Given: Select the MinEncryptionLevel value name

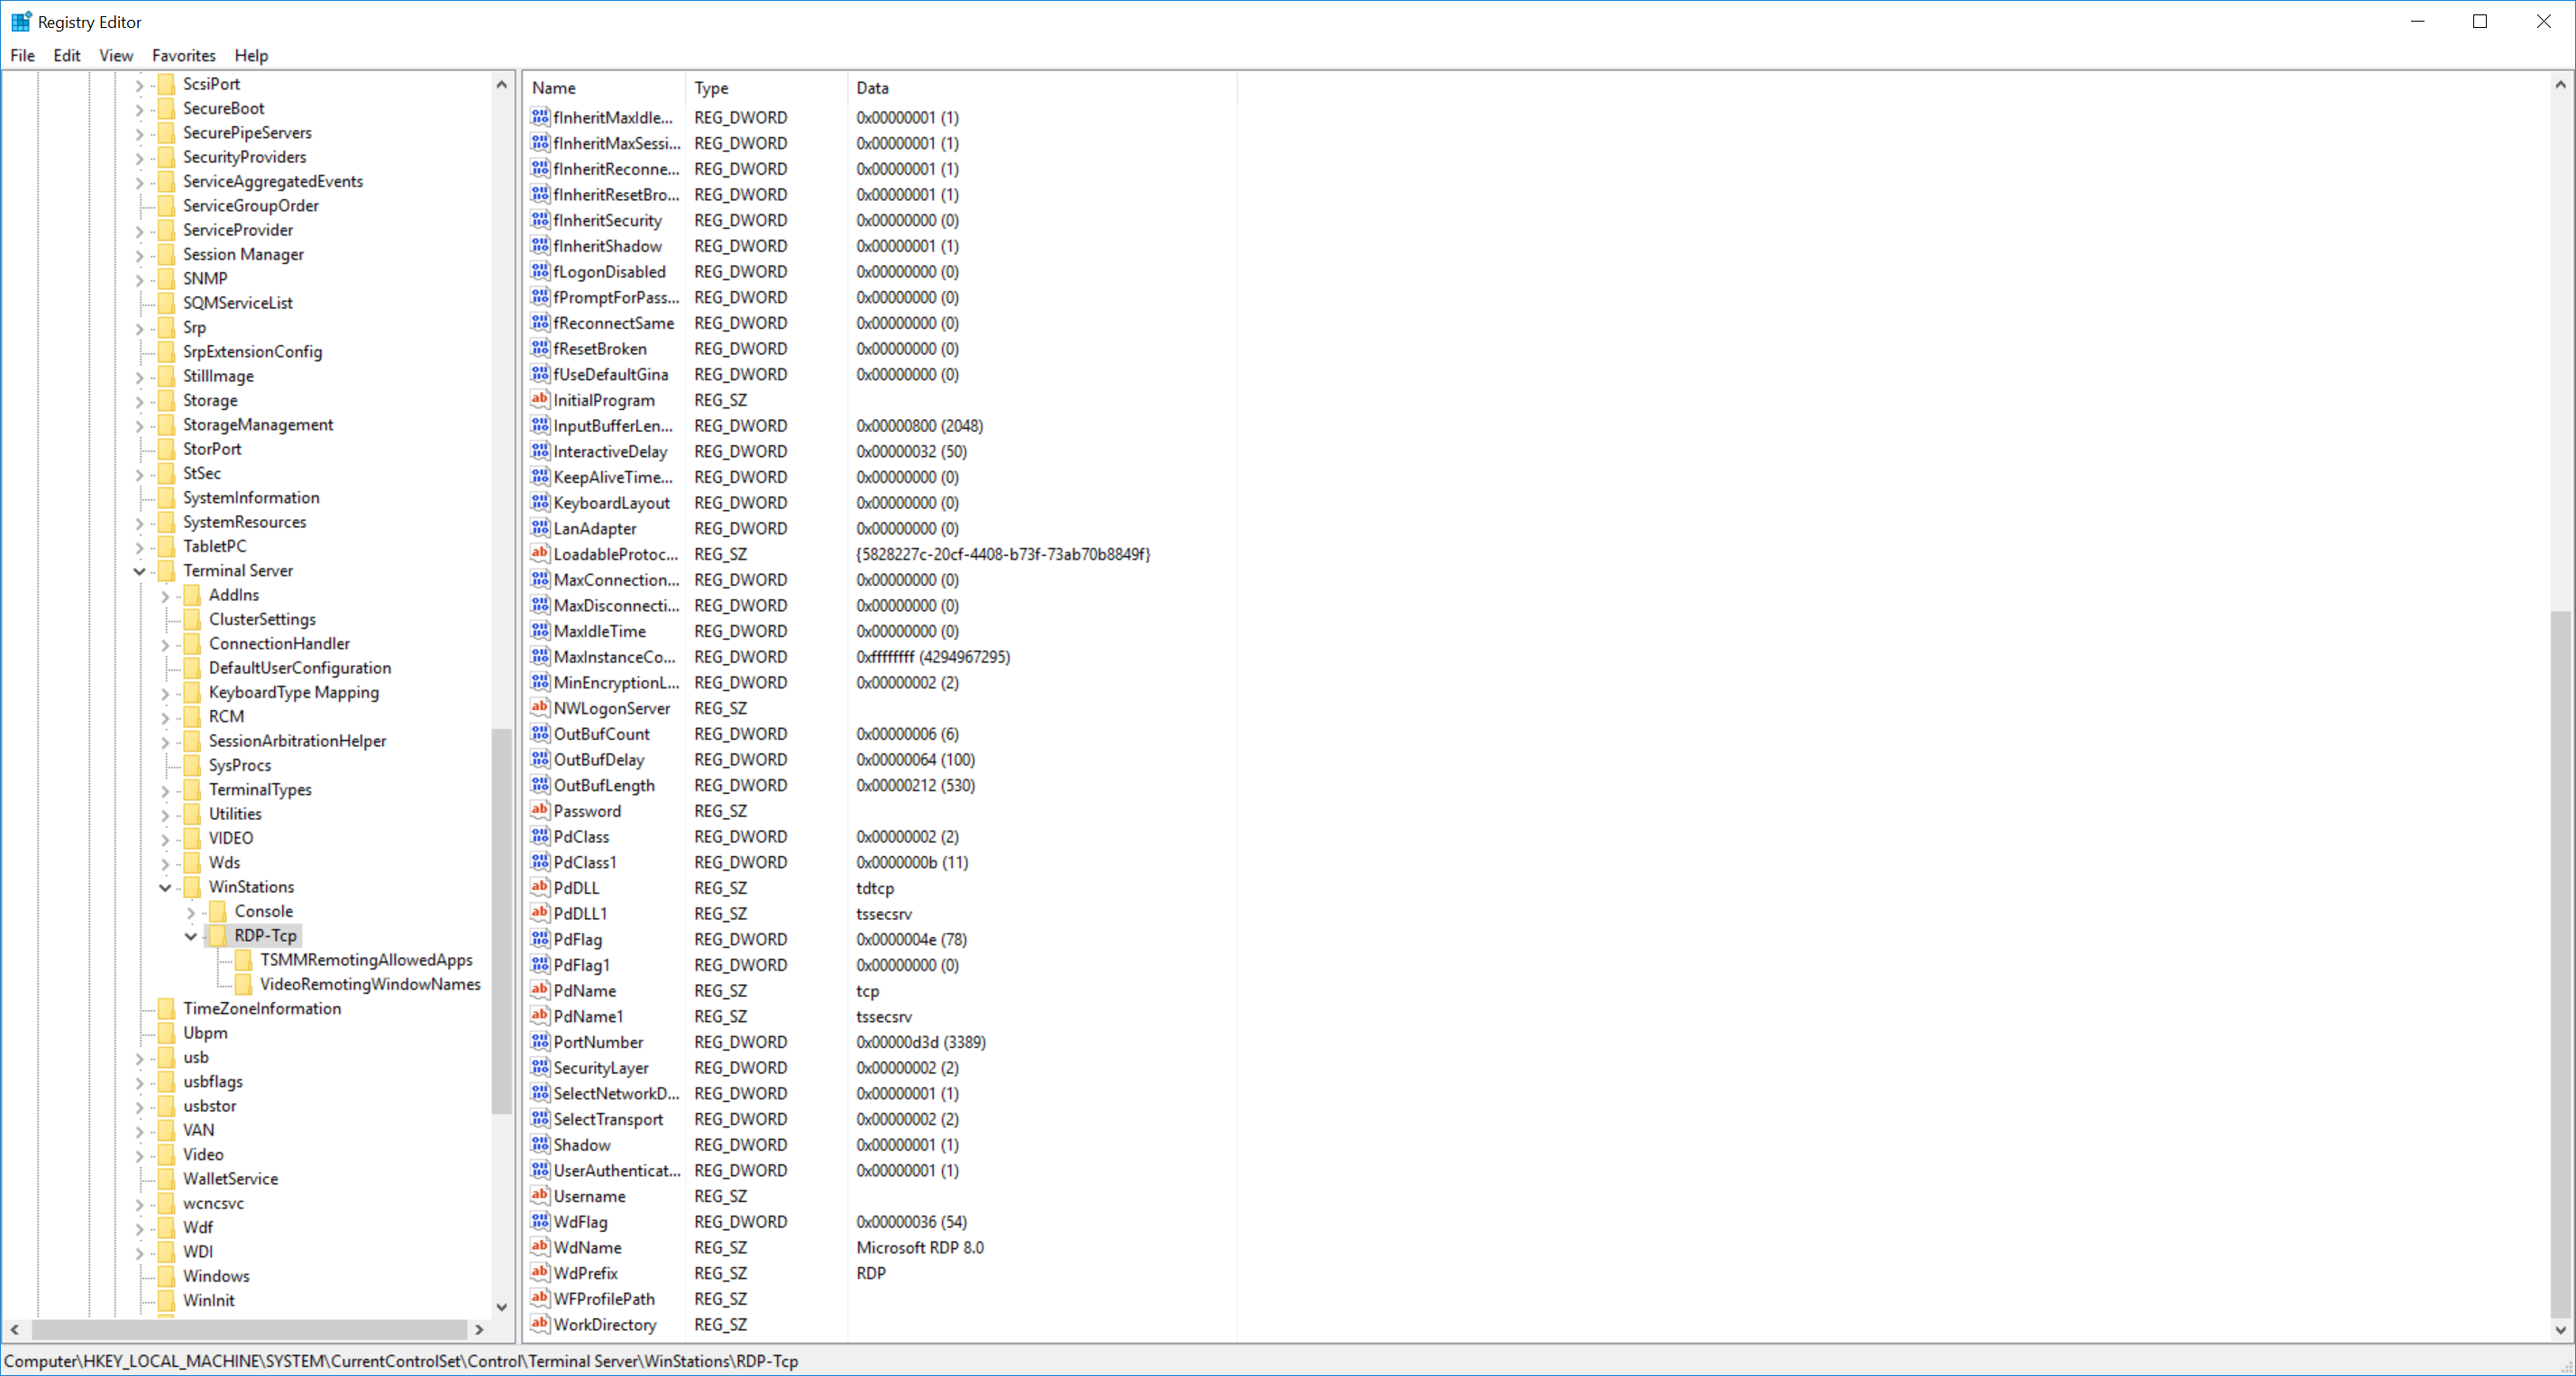Looking at the screenshot, I should [616, 682].
